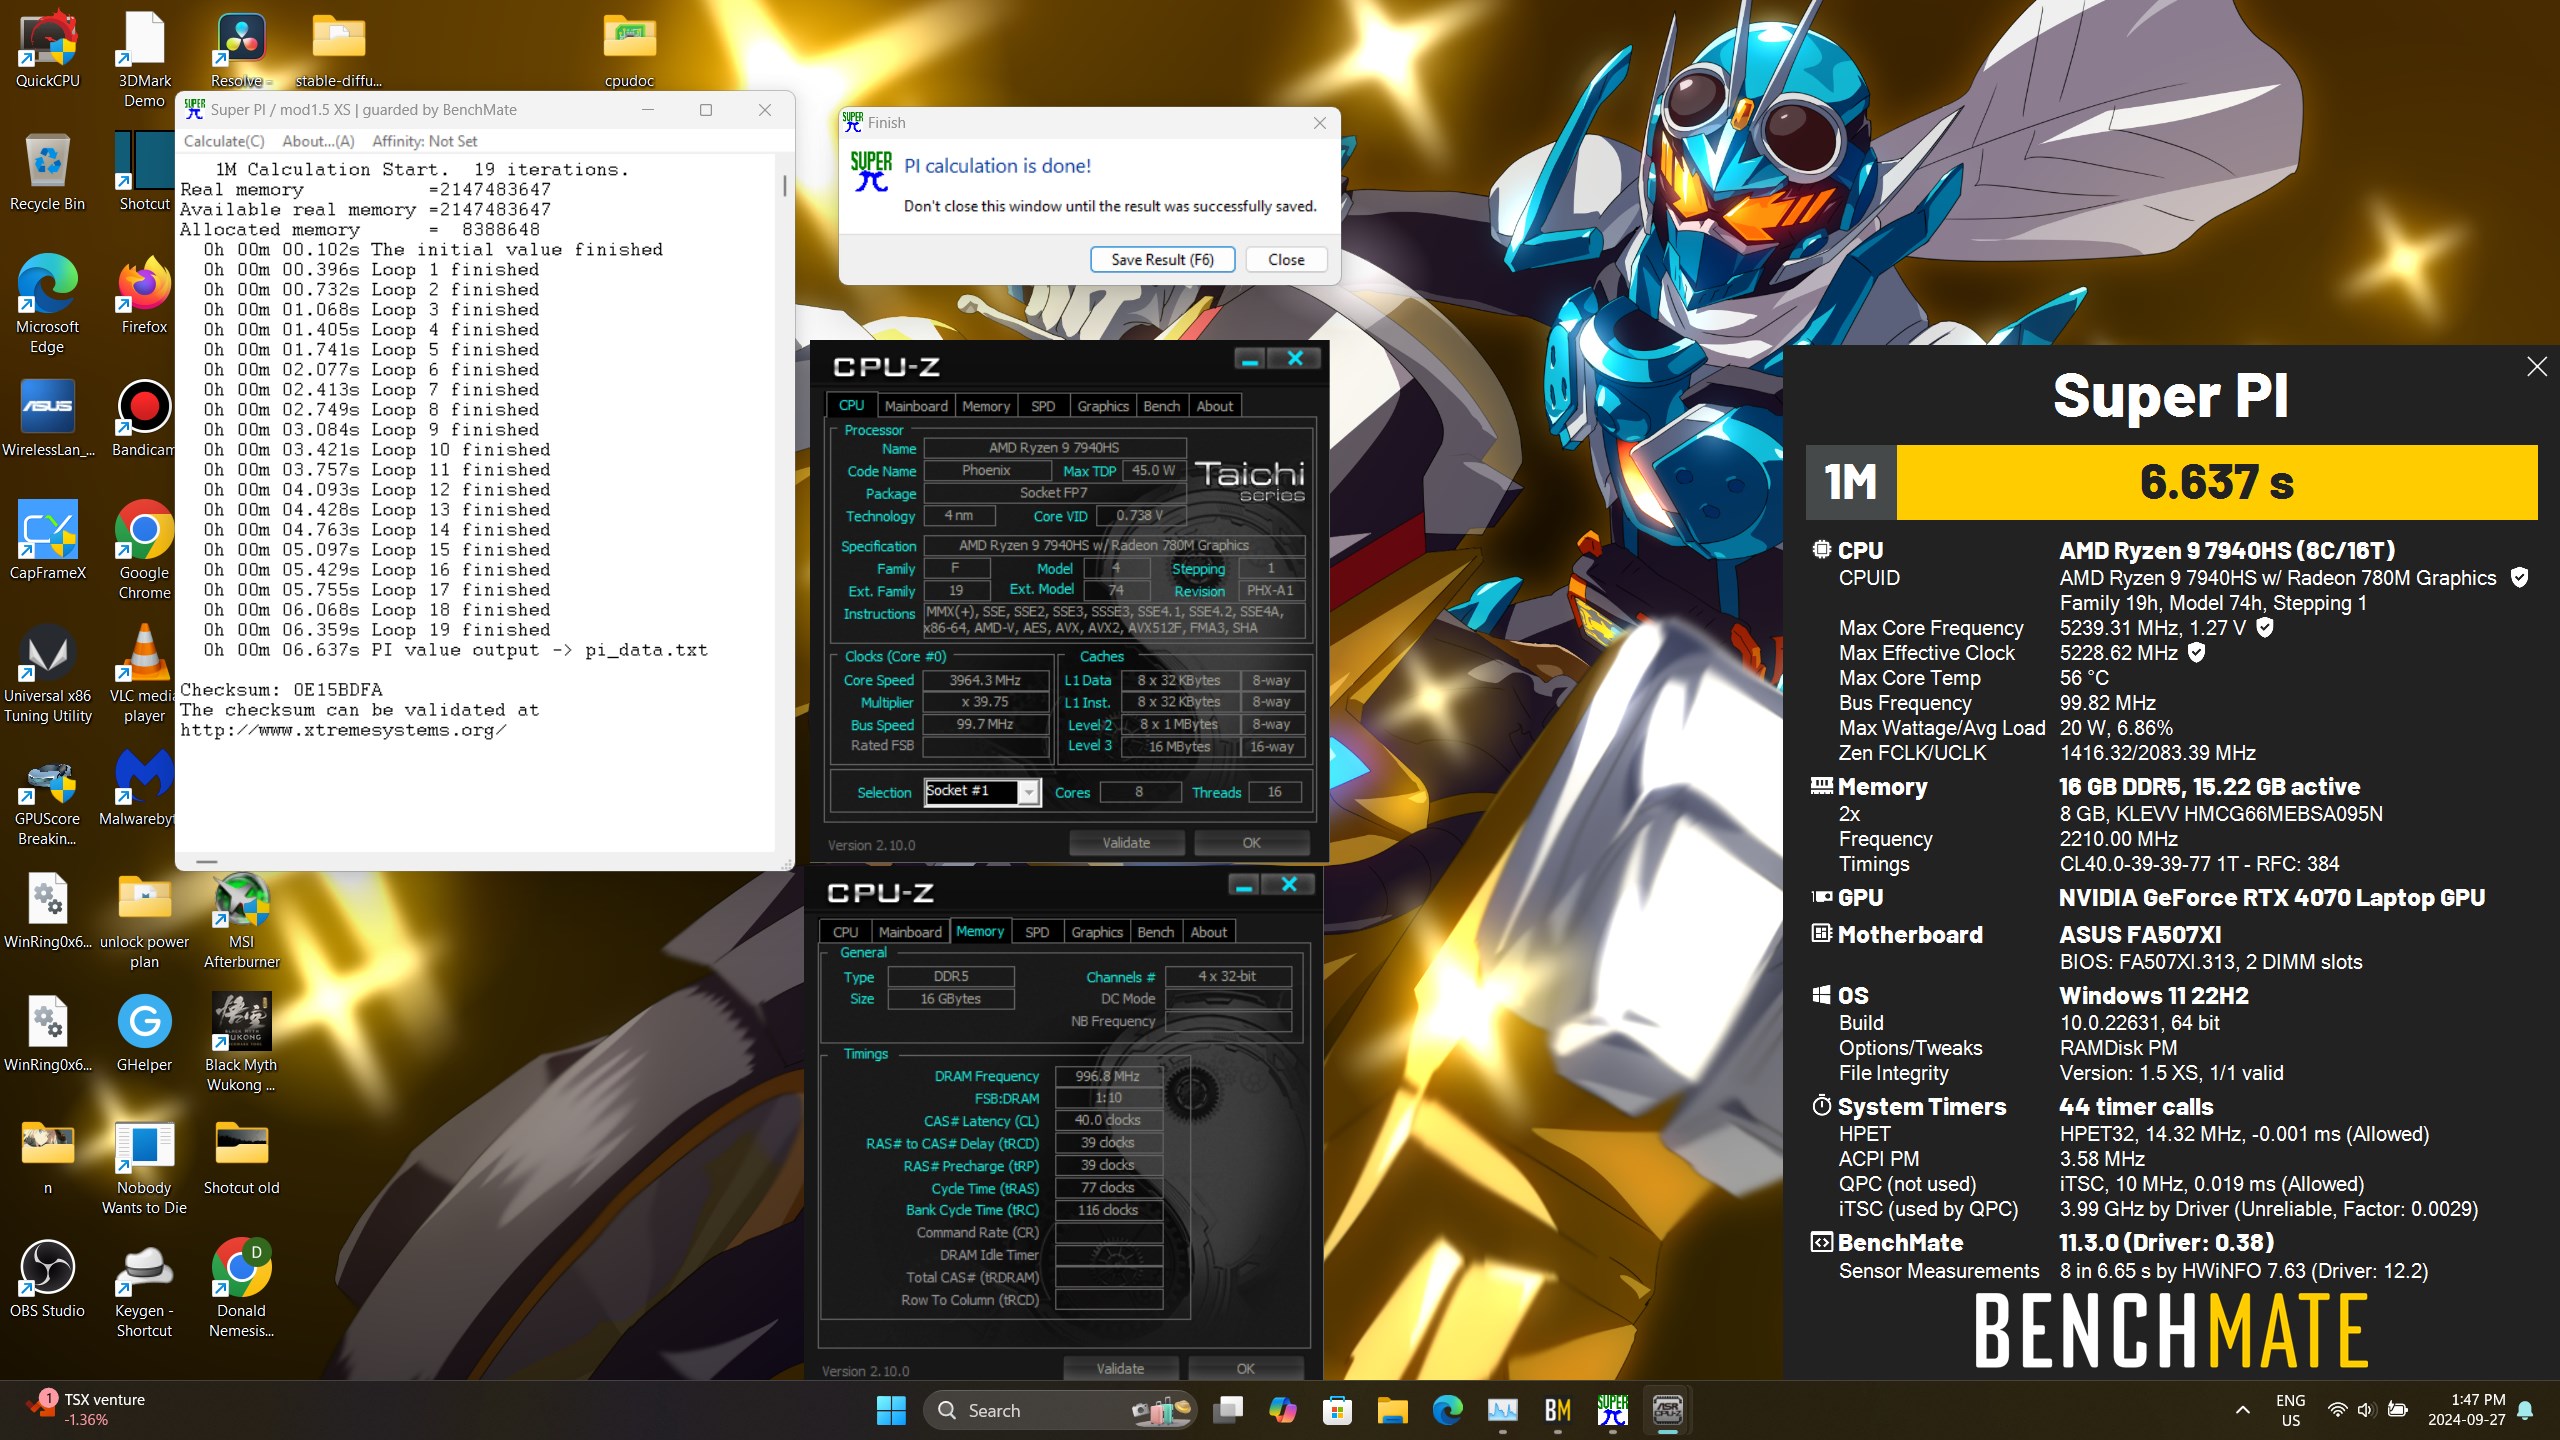The width and height of the screenshot is (2560, 1440).
Task: Open Windows Start menu
Action: pos(890,1410)
